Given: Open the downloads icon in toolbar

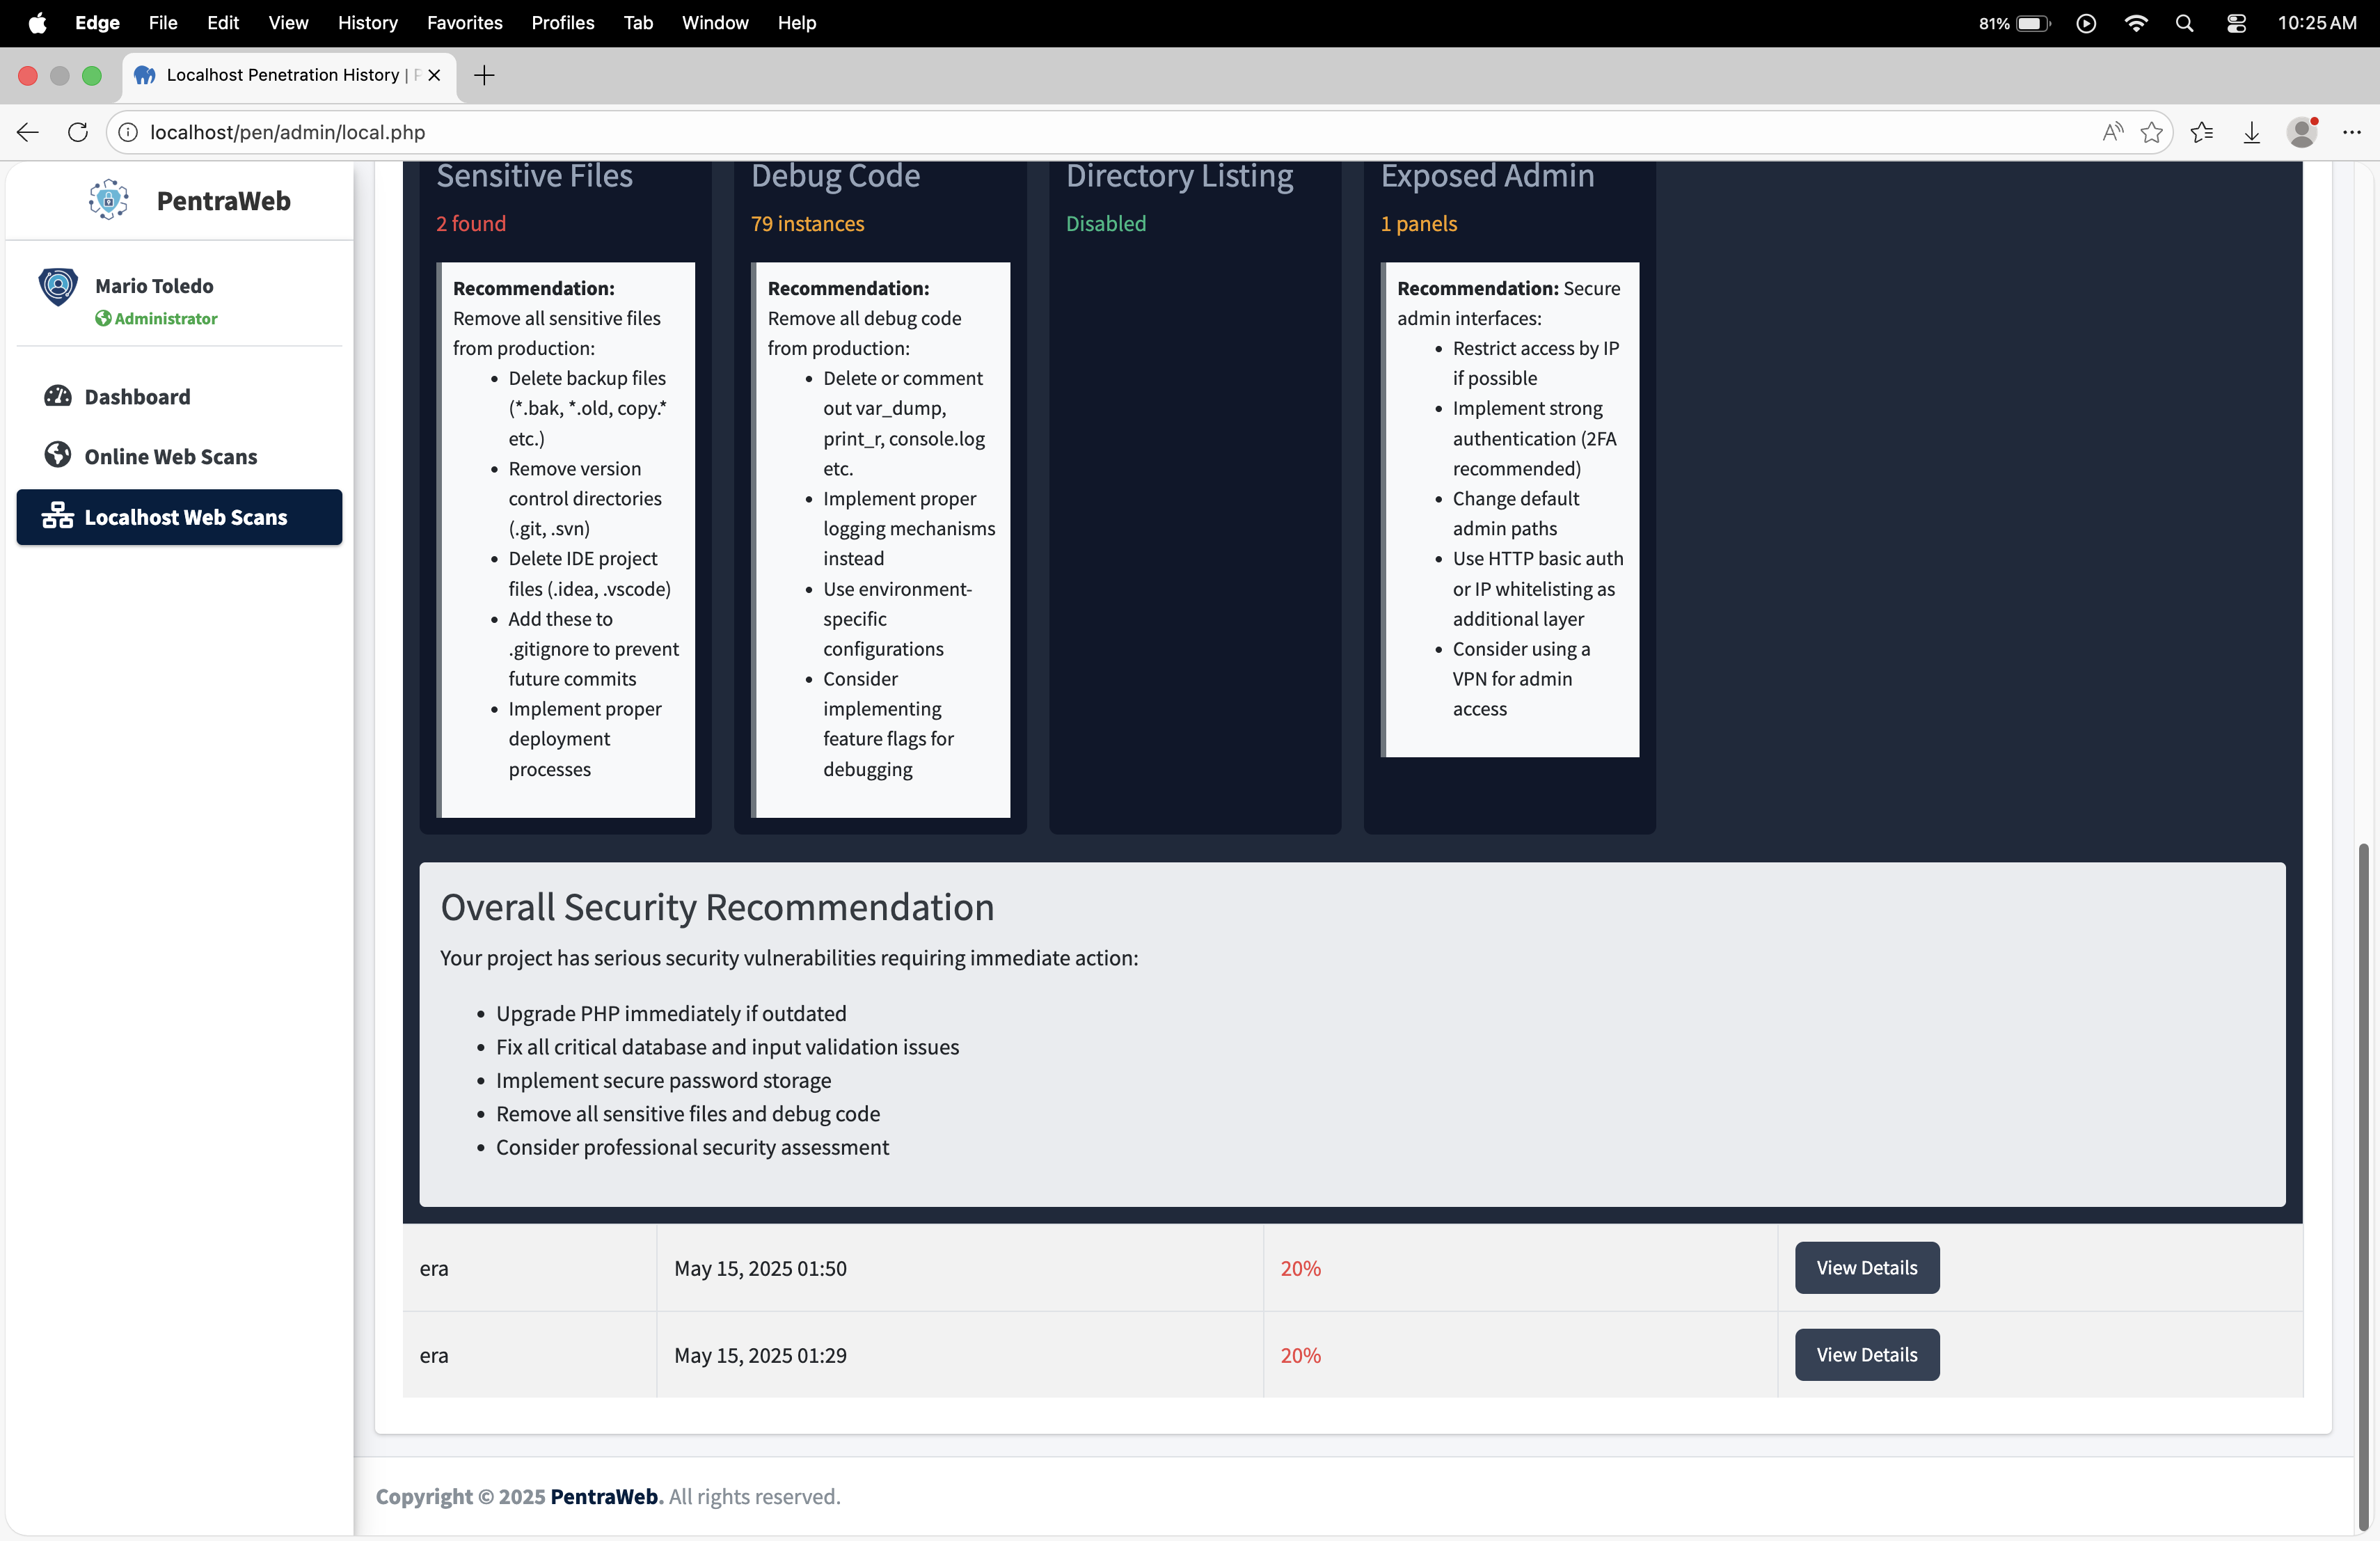Looking at the screenshot, I should (x=2251, y=132).
